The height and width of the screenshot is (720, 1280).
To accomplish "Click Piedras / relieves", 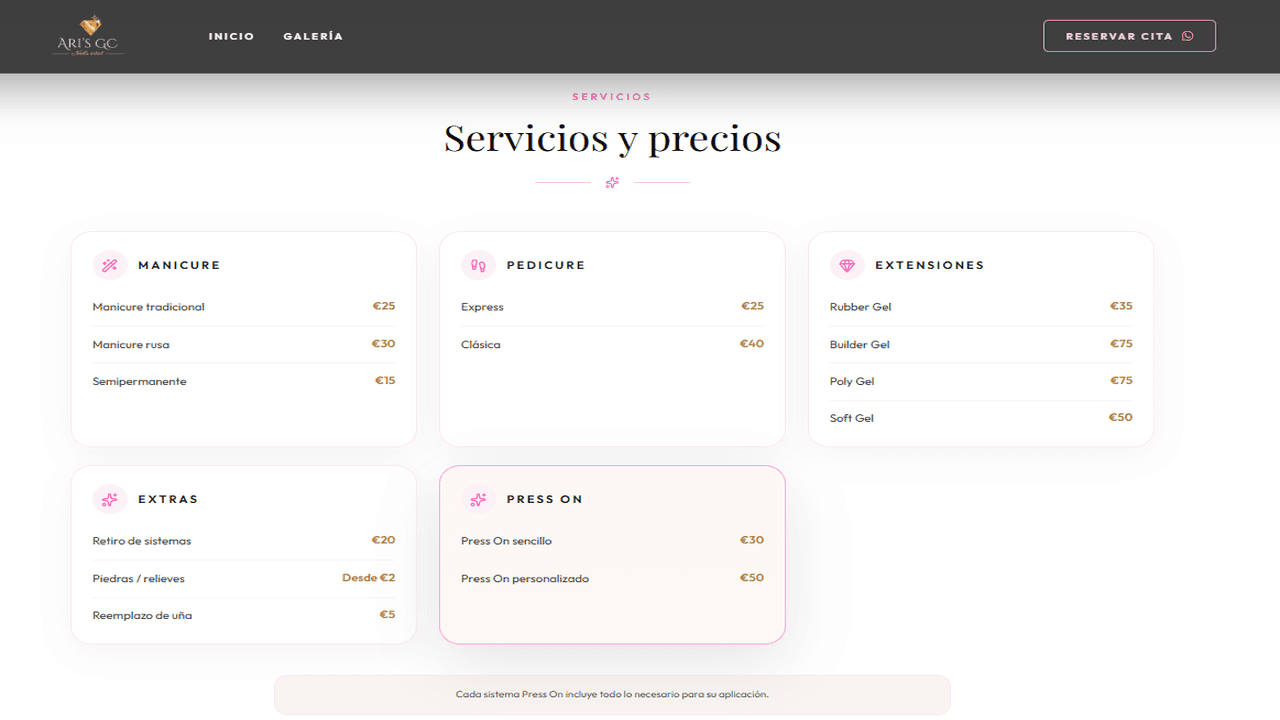I will (244, 578).
